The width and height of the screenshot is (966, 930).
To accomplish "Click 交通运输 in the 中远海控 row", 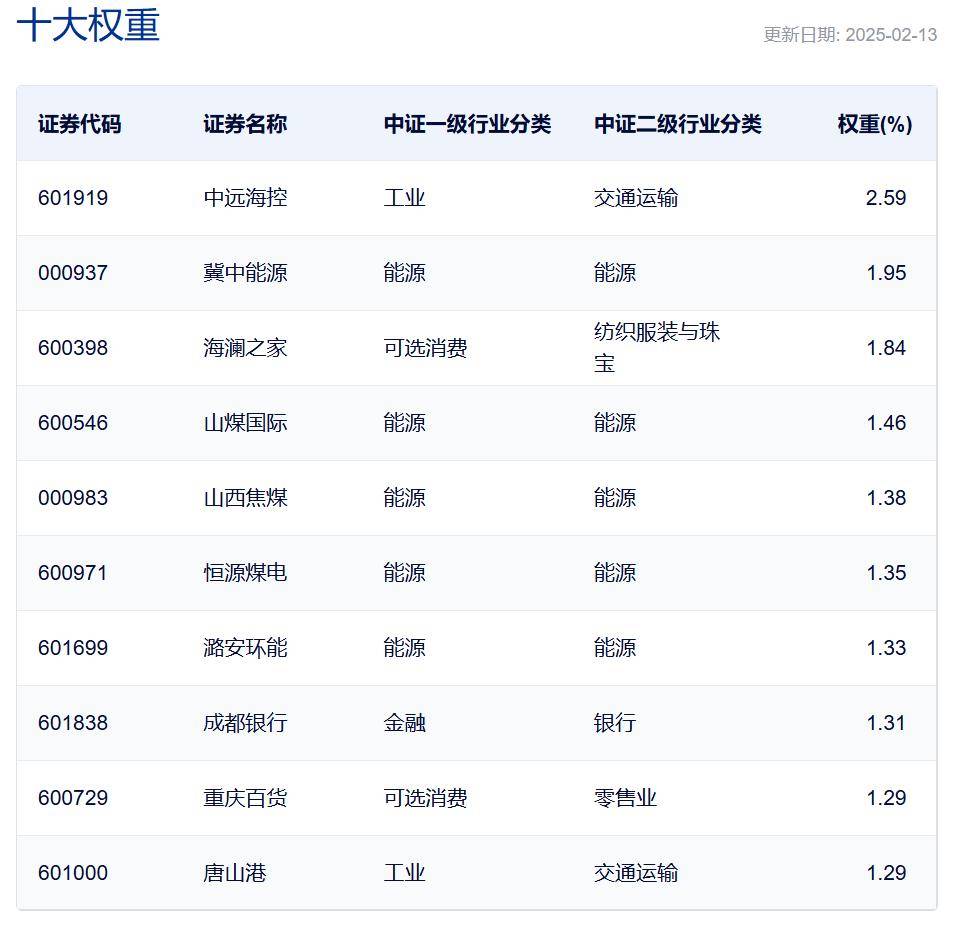I will [636, 198].
